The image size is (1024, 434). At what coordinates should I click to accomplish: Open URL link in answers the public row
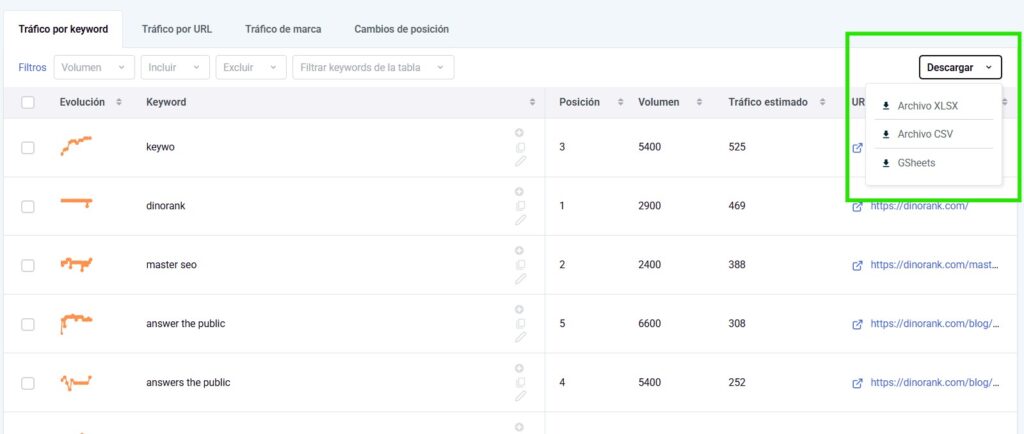click(935, 382)
